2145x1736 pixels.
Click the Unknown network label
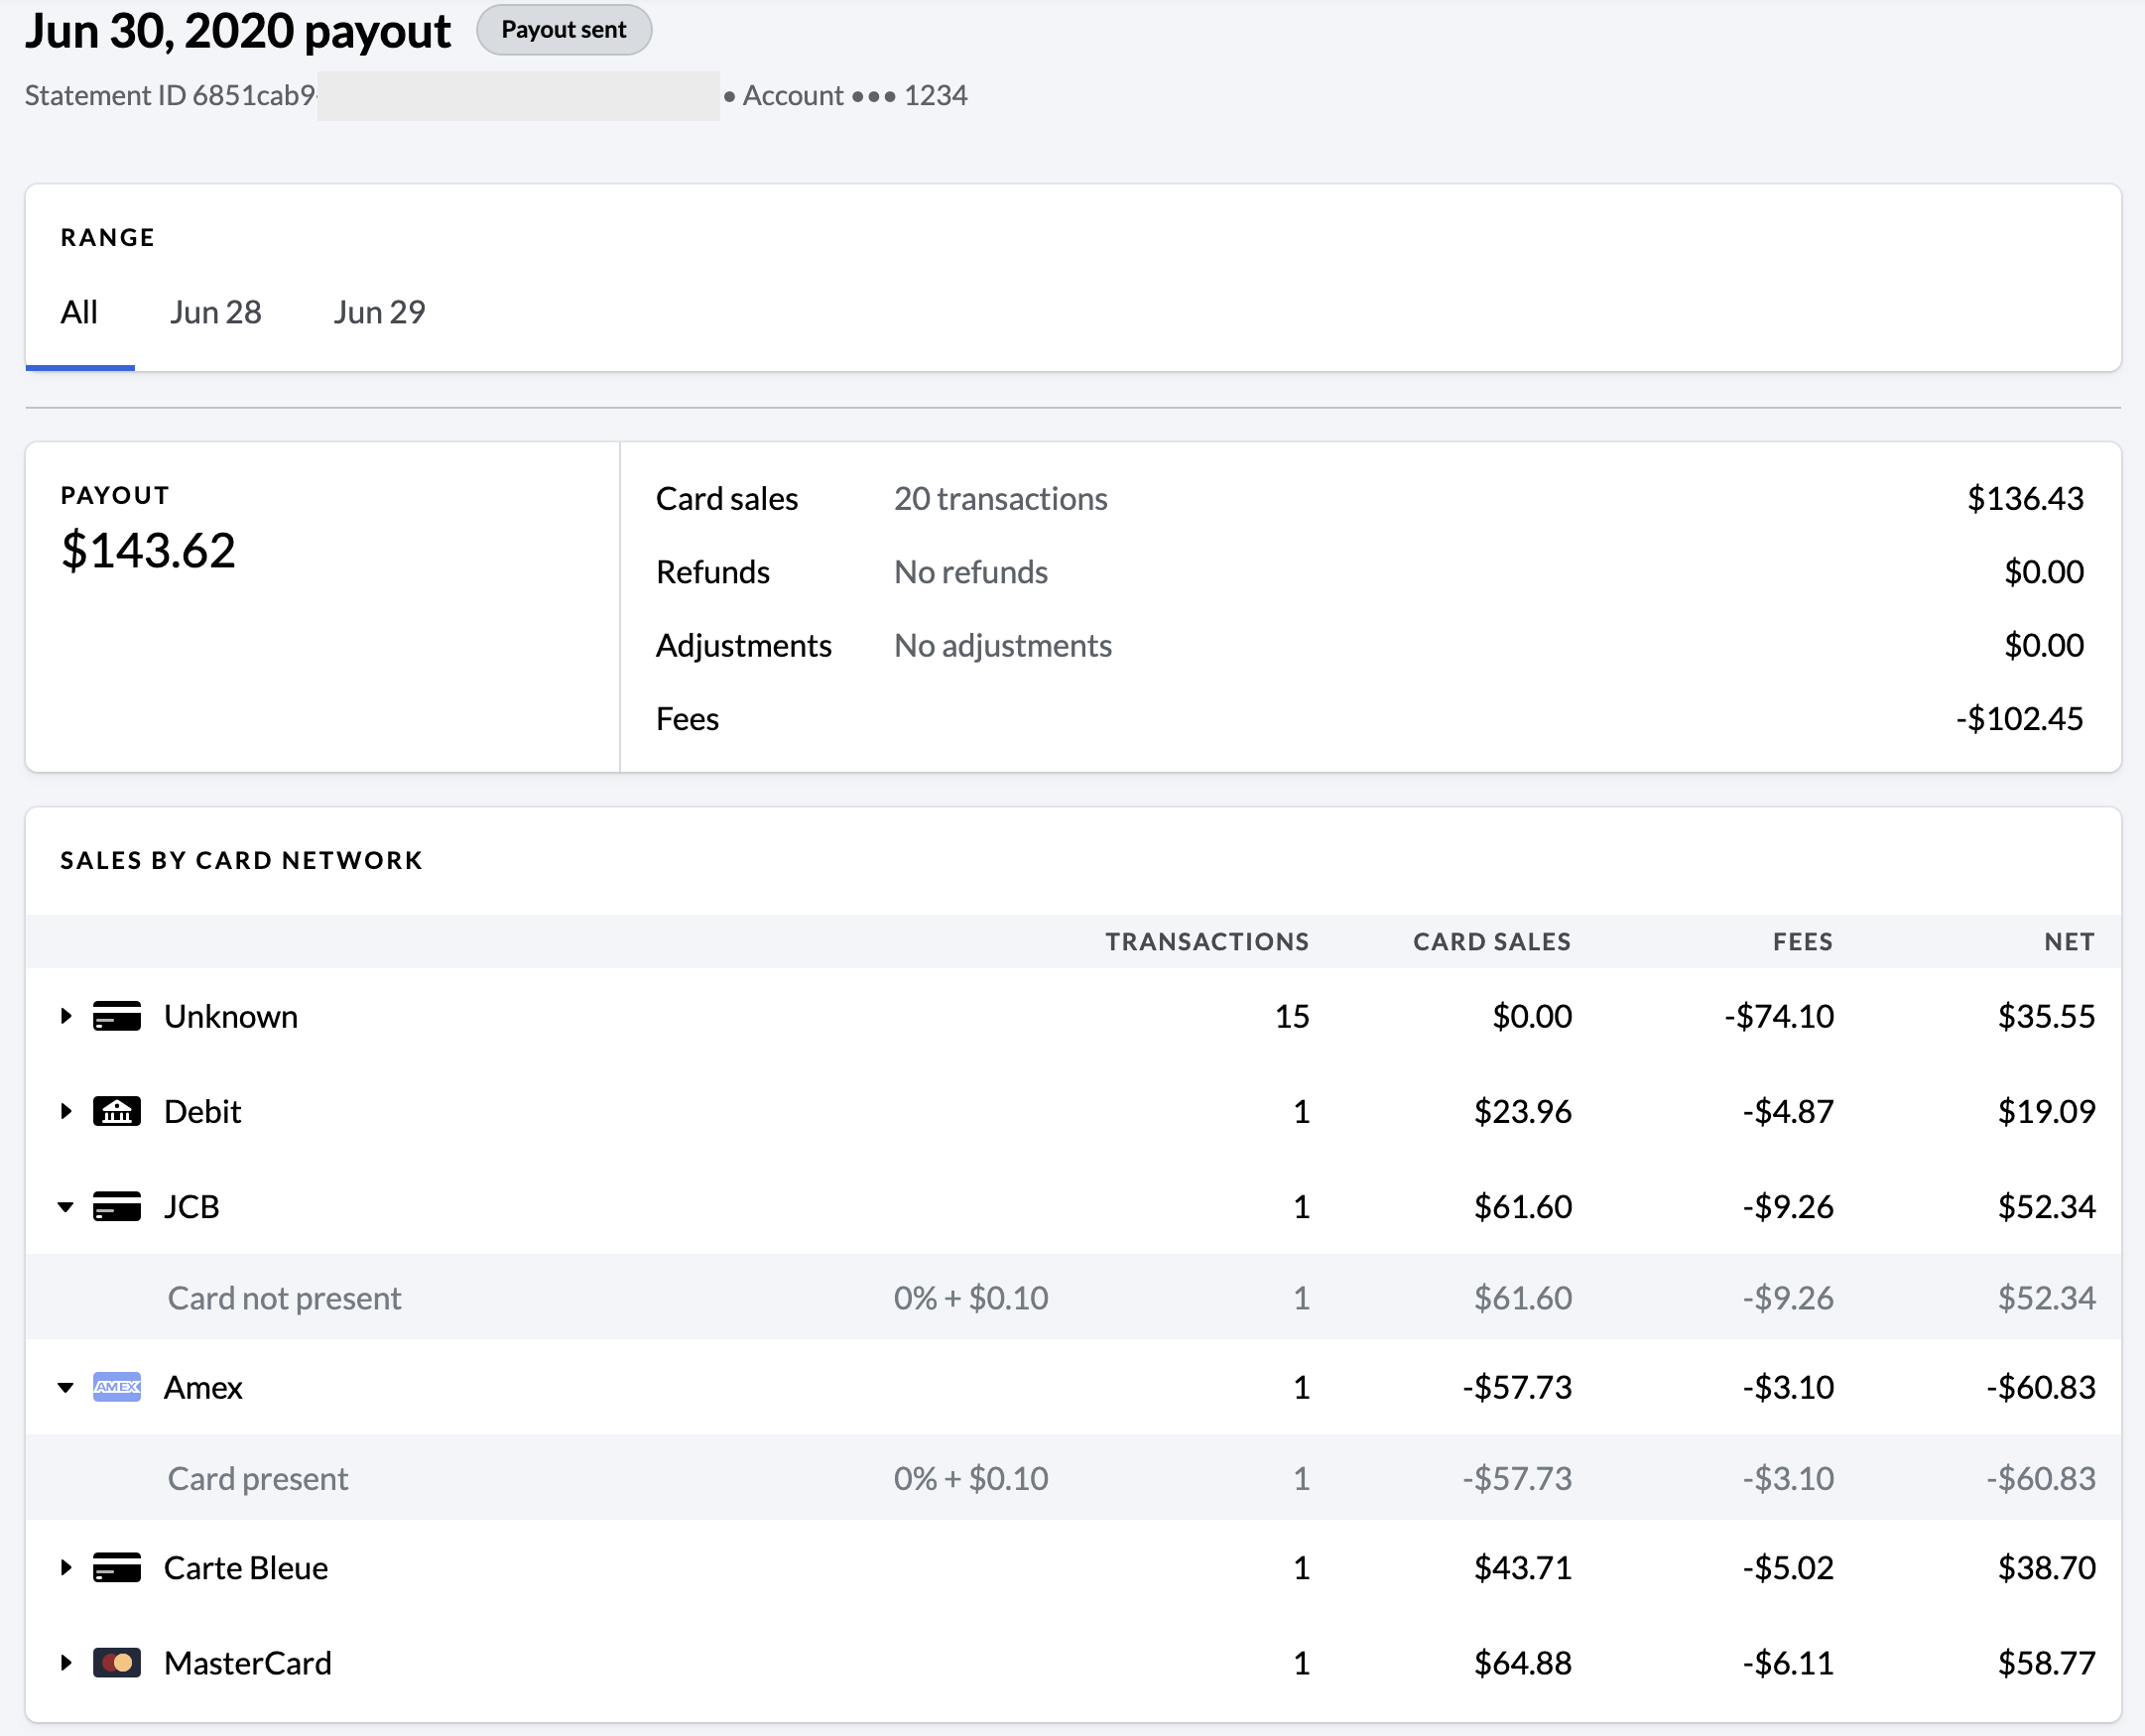pos(231,1016)
